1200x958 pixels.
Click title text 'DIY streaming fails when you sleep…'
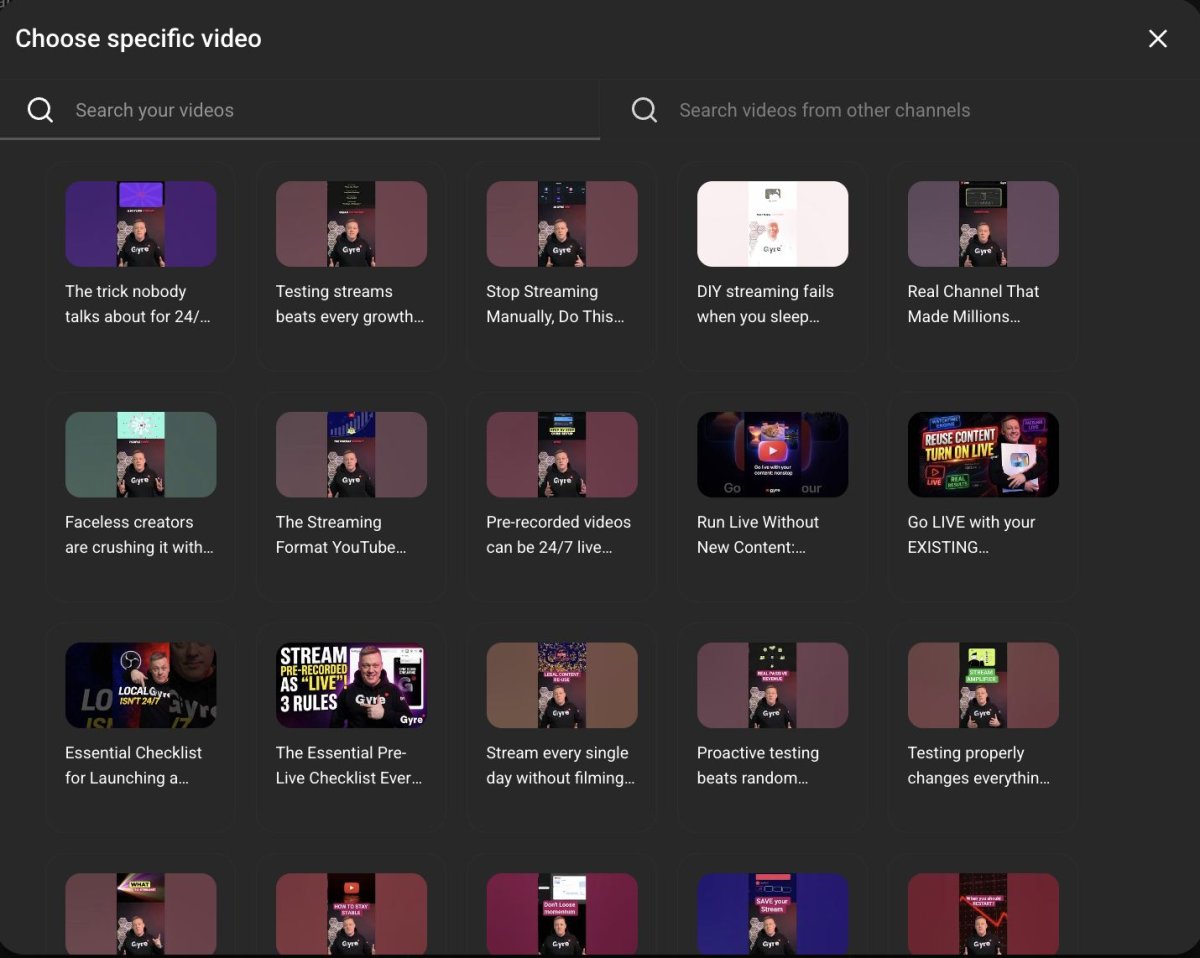tap(765, 304)
